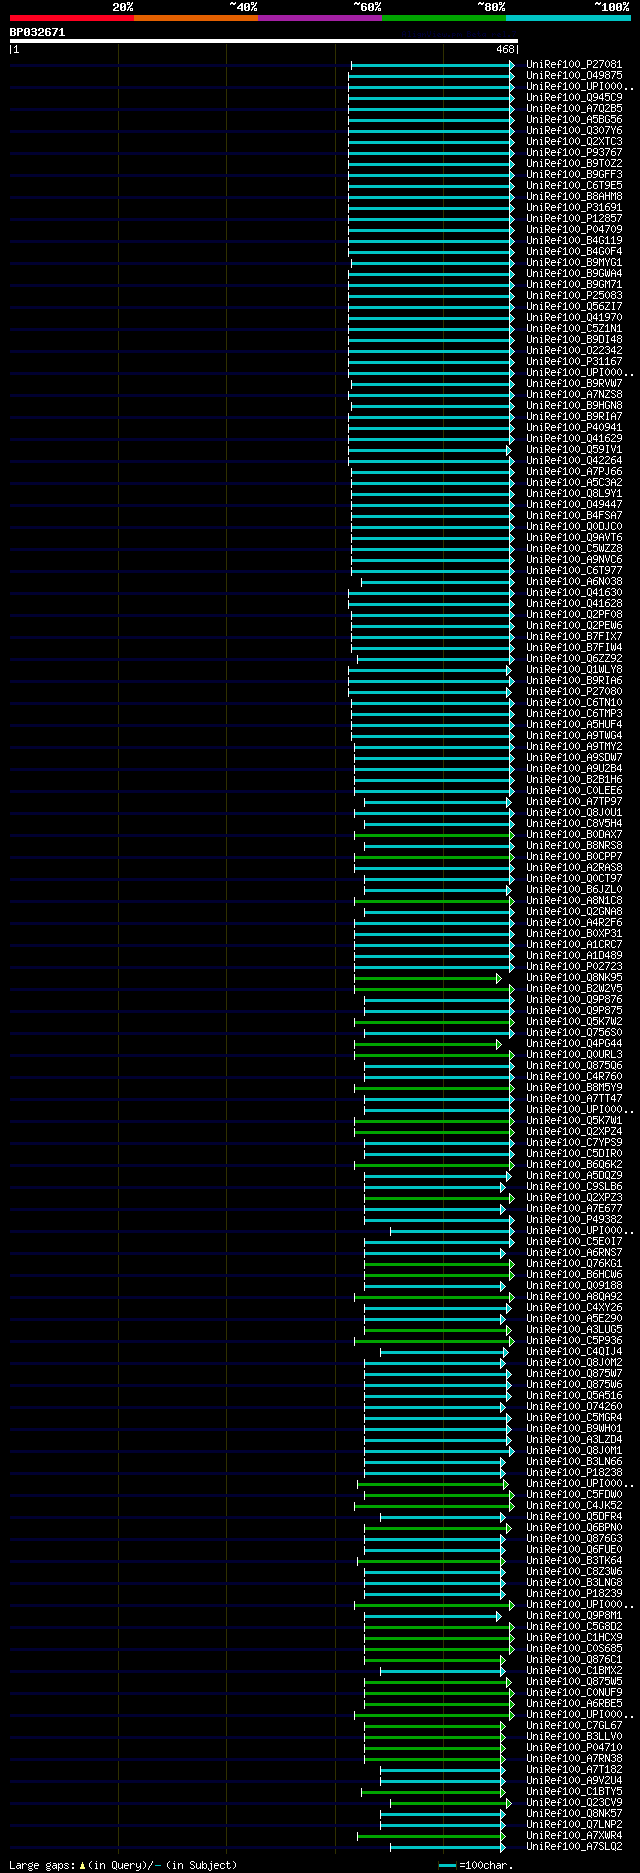Click the green ~80% identity legend segment
Screen dimensions: 640x1873
coord(443,18)
